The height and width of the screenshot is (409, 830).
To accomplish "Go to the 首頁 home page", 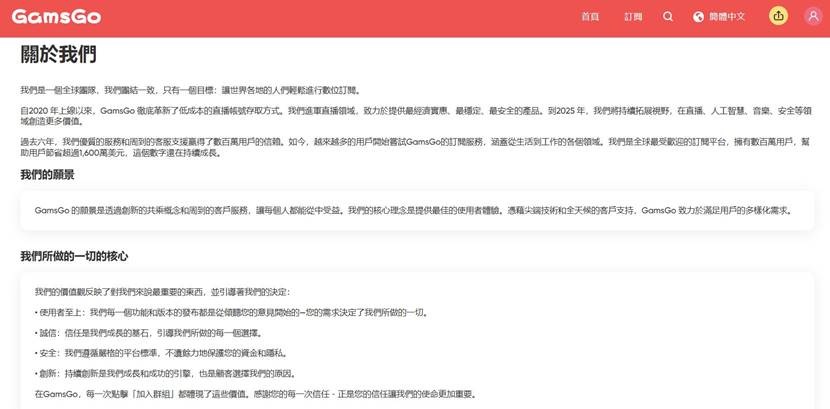I will (590, 17).
